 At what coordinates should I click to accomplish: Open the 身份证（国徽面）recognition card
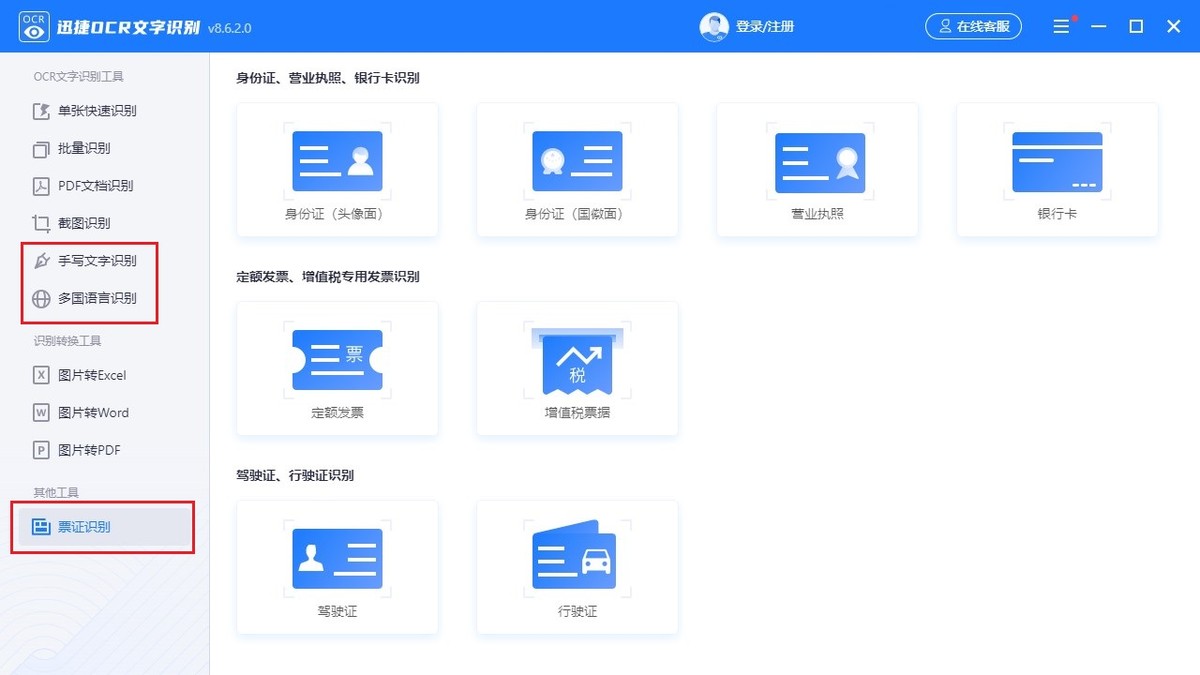577,169
